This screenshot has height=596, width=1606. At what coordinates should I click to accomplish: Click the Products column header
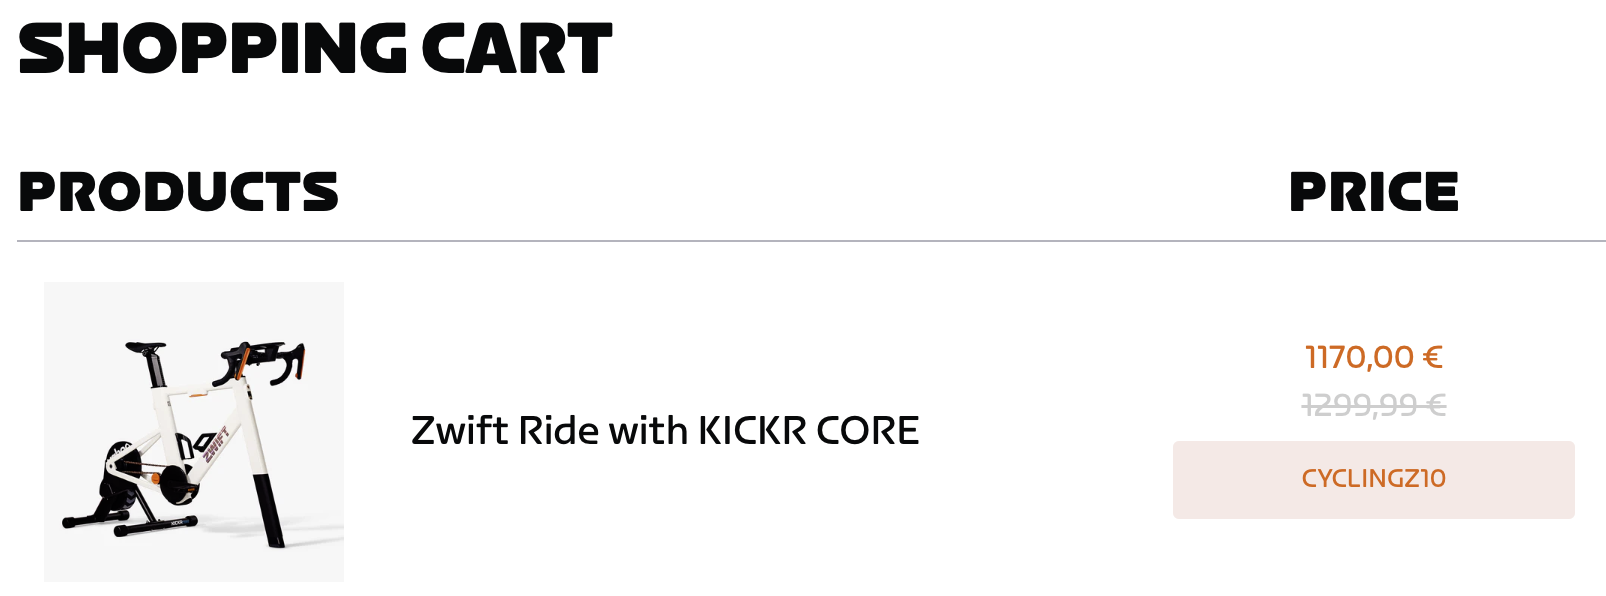click(178, 192)
